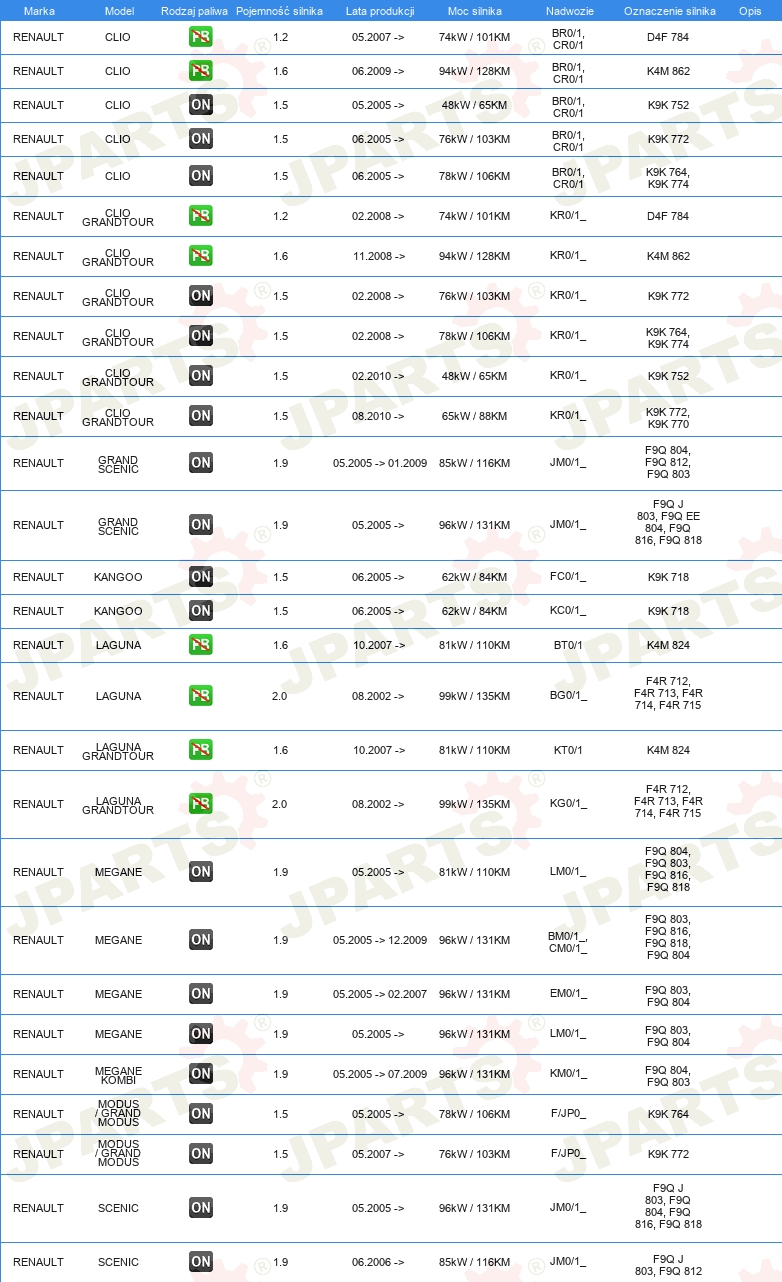Click the diesel icon for Grand Scenic 85kW / 116KM

click(200, 463)
